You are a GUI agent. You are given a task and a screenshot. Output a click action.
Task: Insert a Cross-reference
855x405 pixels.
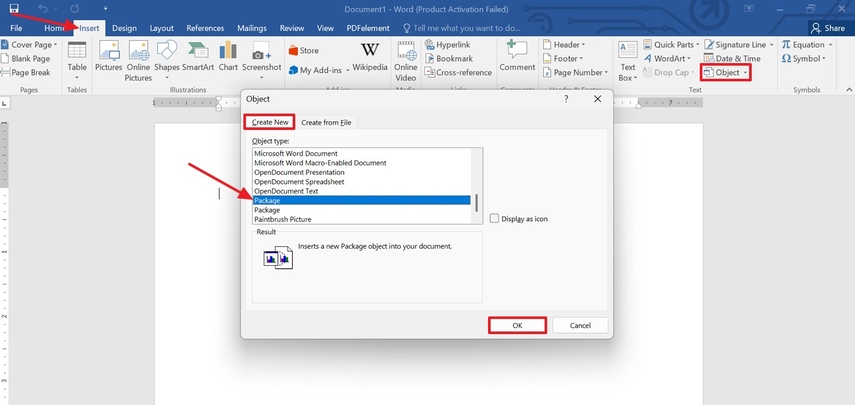(457, 72)
